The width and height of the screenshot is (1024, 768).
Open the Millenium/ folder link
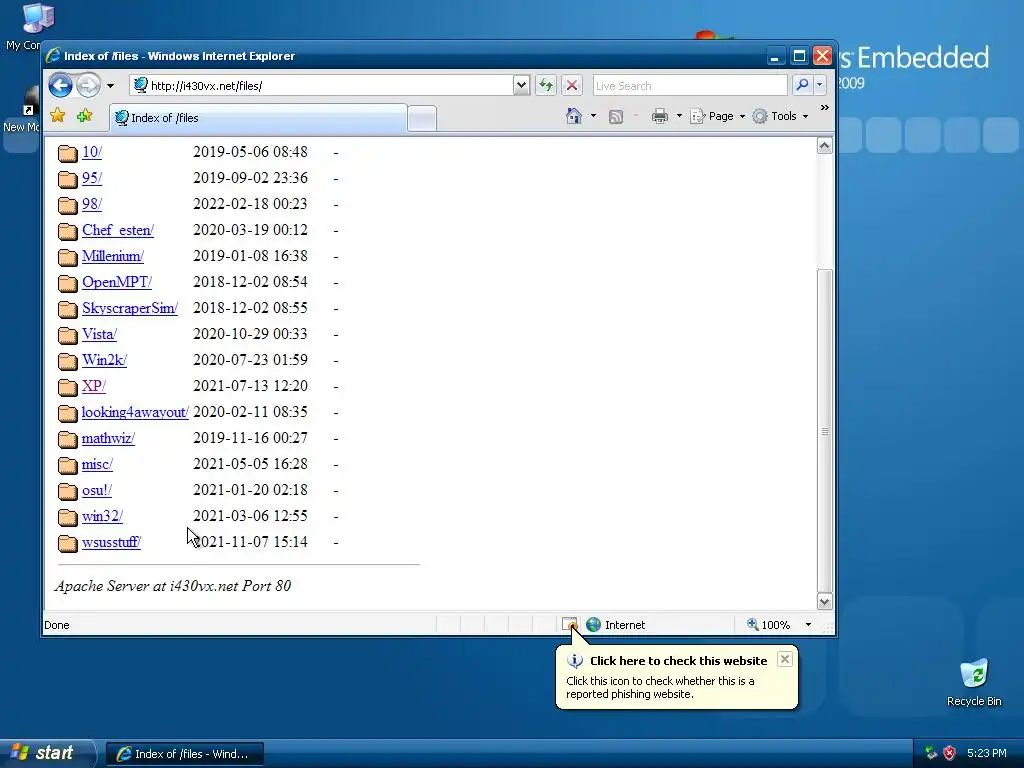(113, 256)
